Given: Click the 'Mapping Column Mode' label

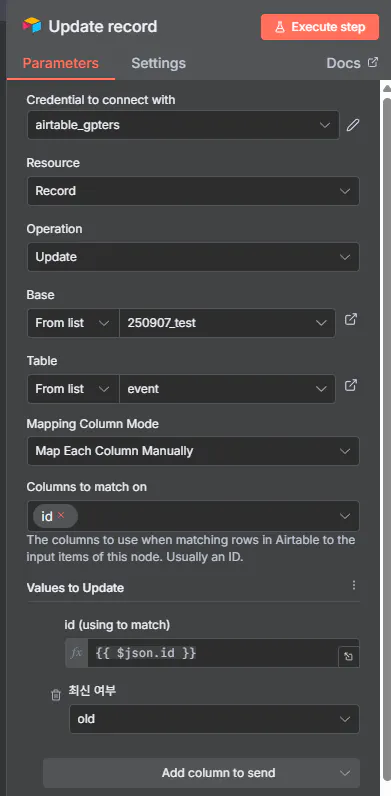Looking at the screenshot, I should [92, 423].
